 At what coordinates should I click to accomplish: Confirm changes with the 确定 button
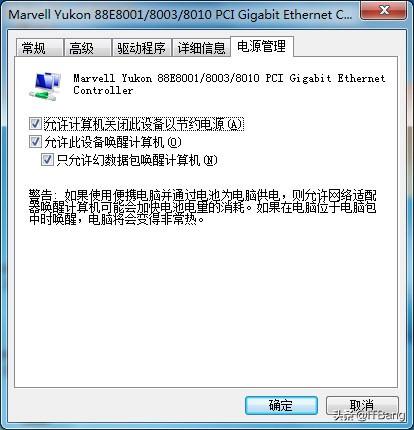281,405
